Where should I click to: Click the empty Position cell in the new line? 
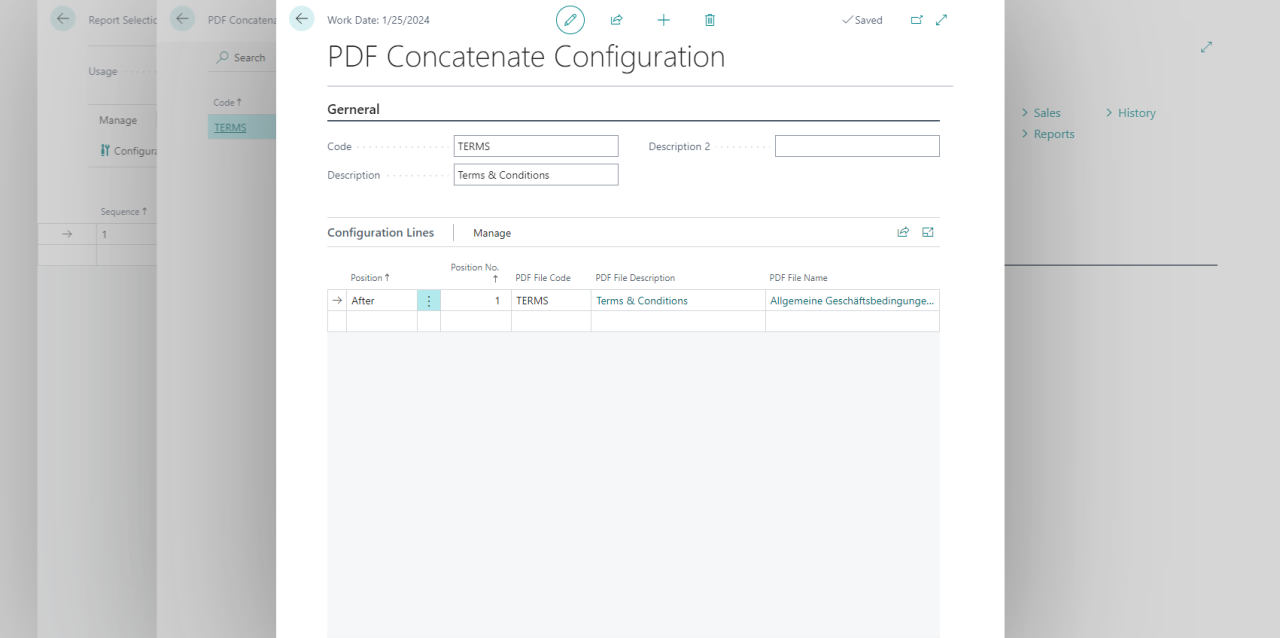click(x=382, y=321)
